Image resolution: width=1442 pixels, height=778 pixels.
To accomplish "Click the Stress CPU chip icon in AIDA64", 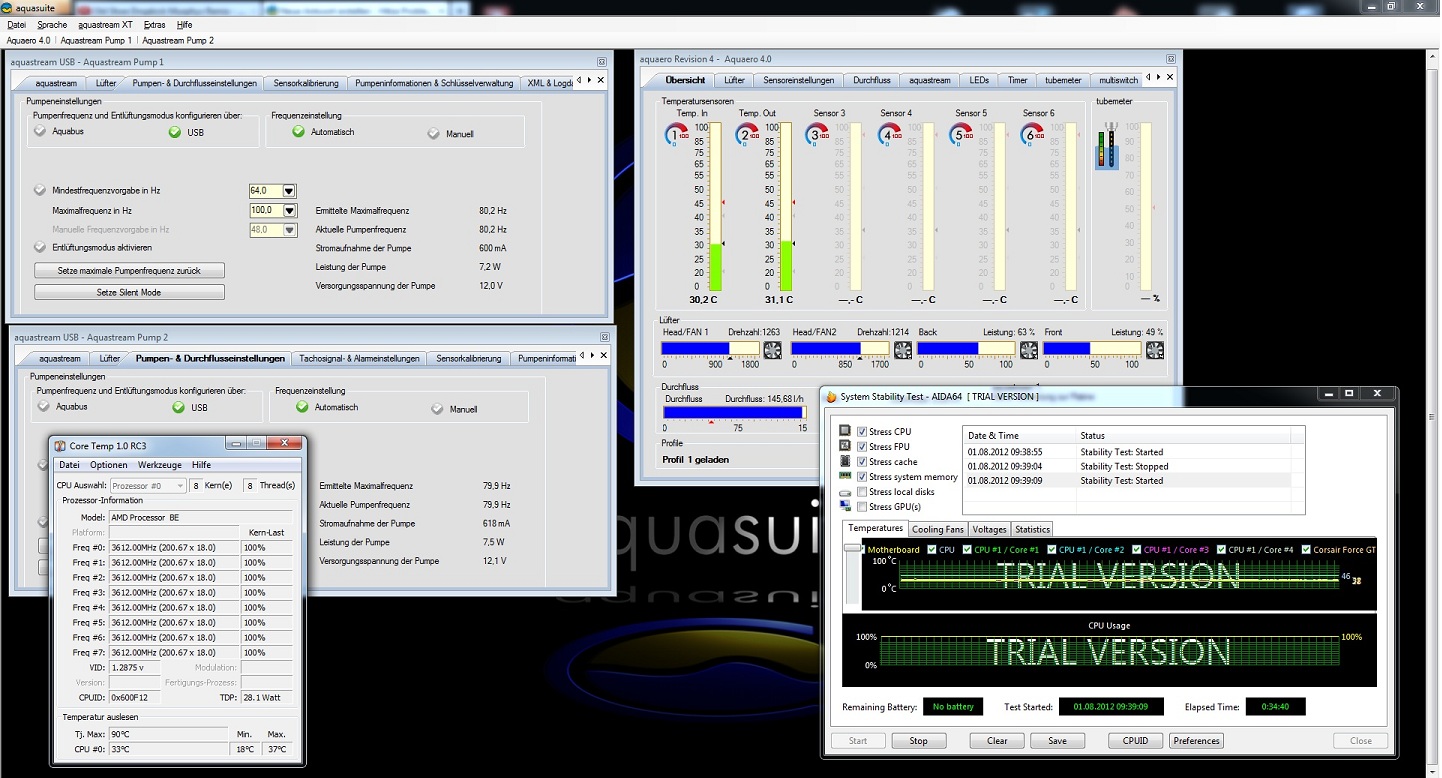I will (x=845, y=431).
